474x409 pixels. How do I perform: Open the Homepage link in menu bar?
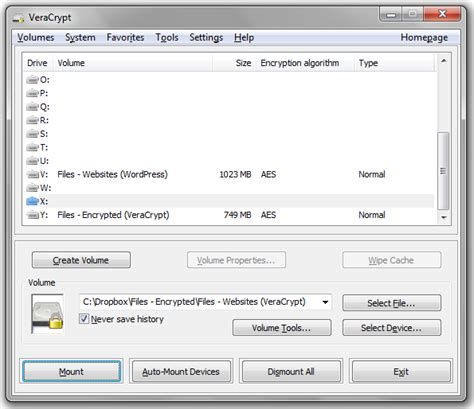pos(424,37)
